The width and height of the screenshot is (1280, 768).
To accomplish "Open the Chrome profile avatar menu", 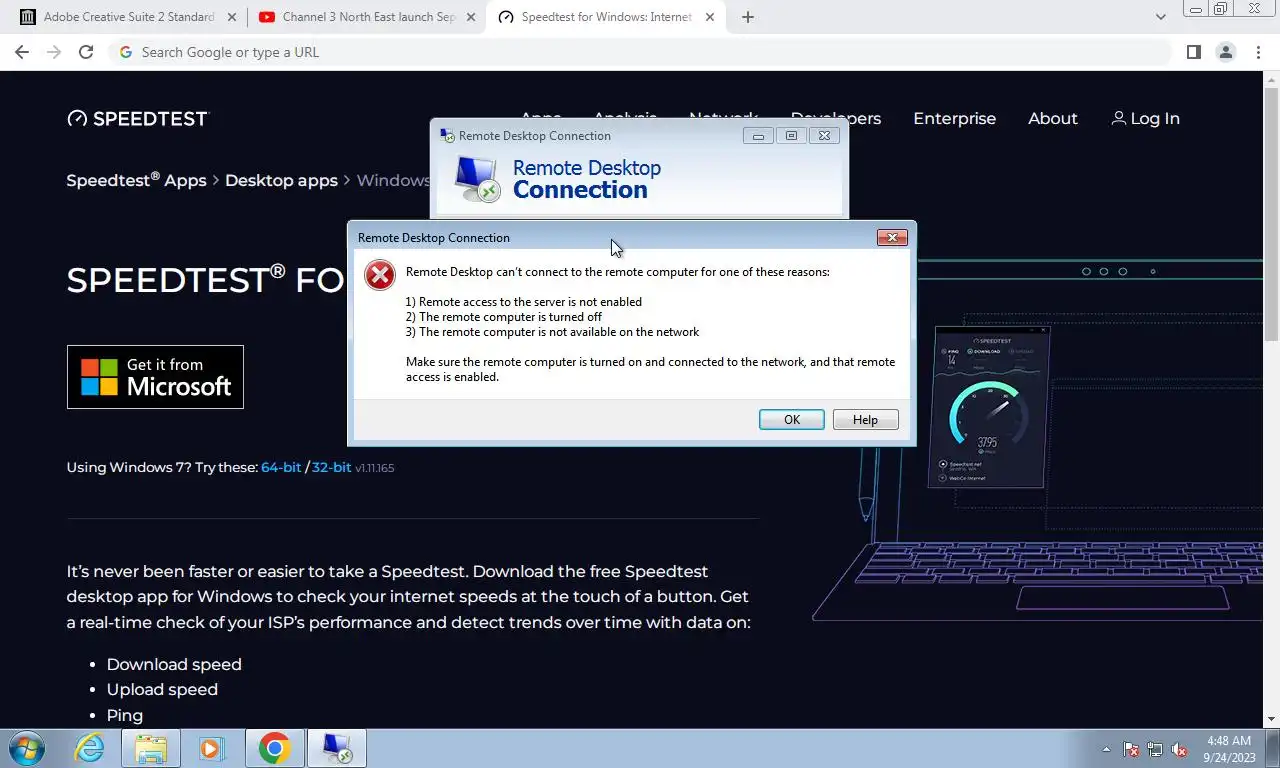I will (x=1225, y=52).
